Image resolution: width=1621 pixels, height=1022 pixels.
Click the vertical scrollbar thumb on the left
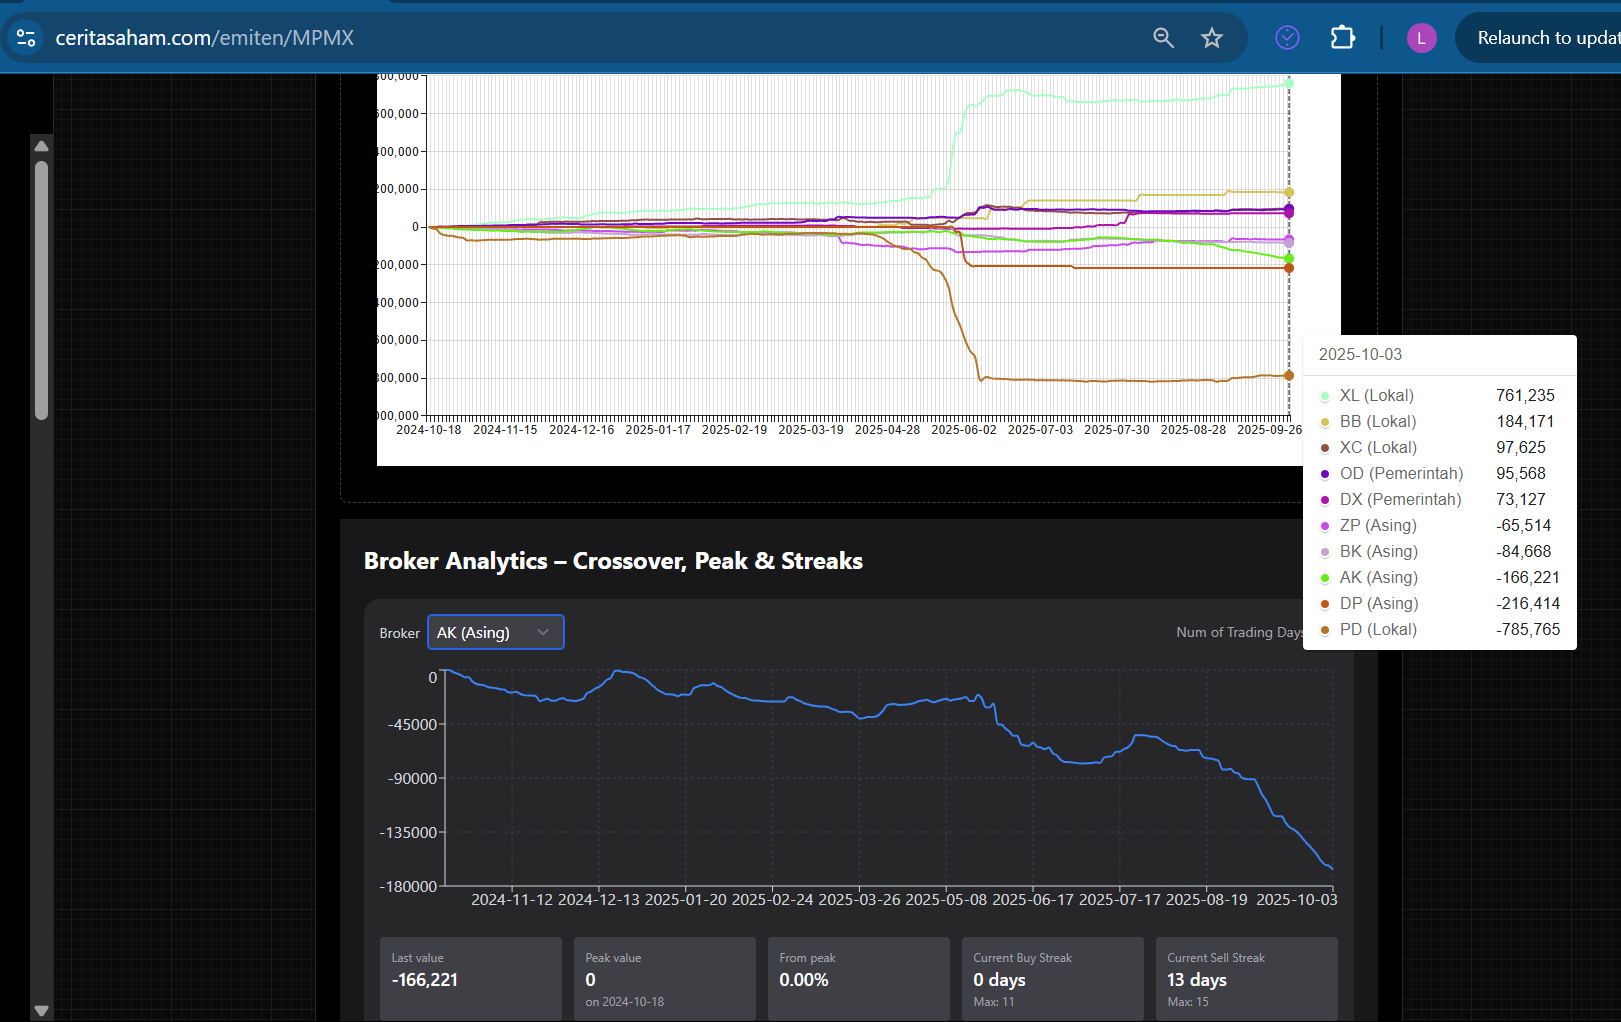[x=41, y=290]
